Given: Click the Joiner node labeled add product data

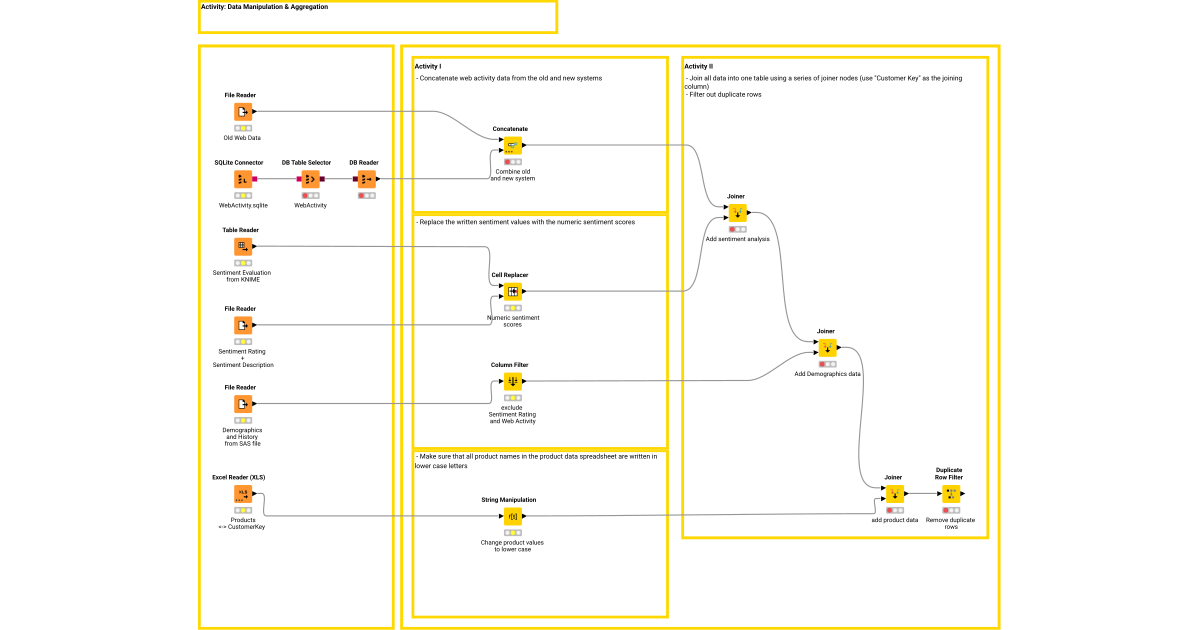Looking at the screenshot, I should click(x=893, y=493).
